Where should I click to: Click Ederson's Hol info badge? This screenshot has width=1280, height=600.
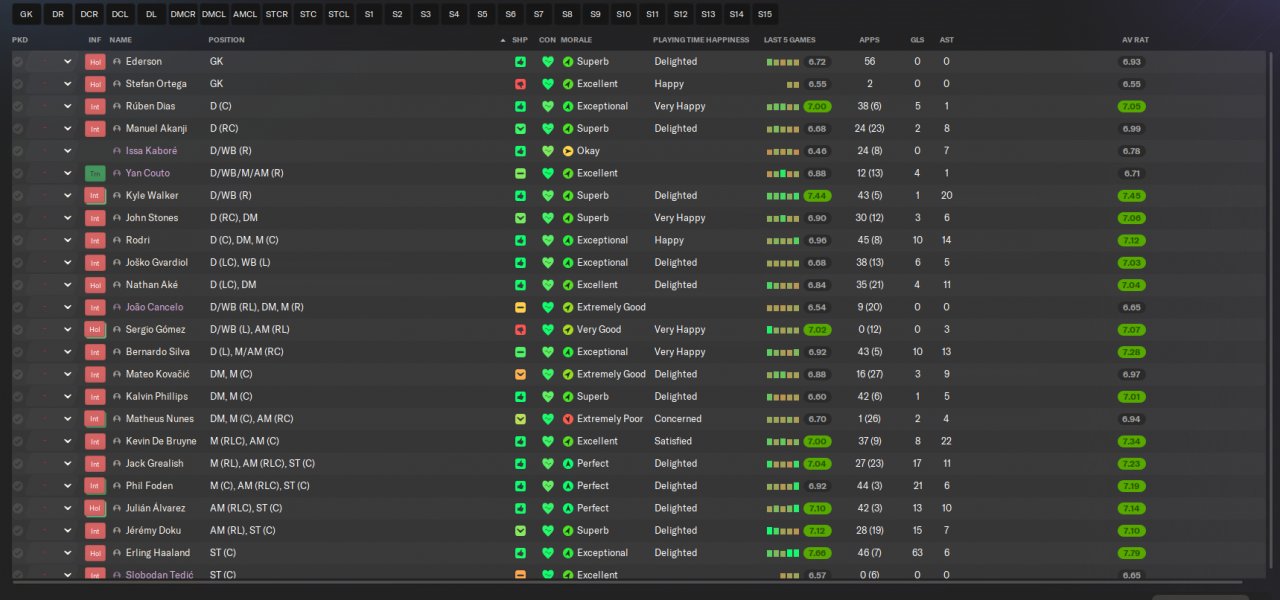tap(95, 61)
